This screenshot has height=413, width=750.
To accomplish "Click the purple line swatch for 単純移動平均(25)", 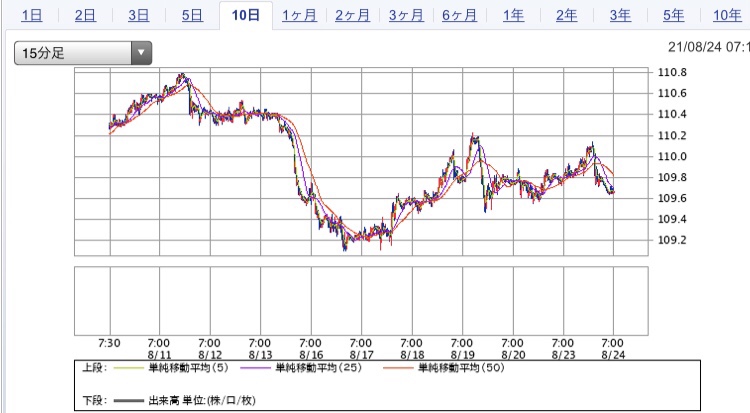I will click(x=255, y=368).
